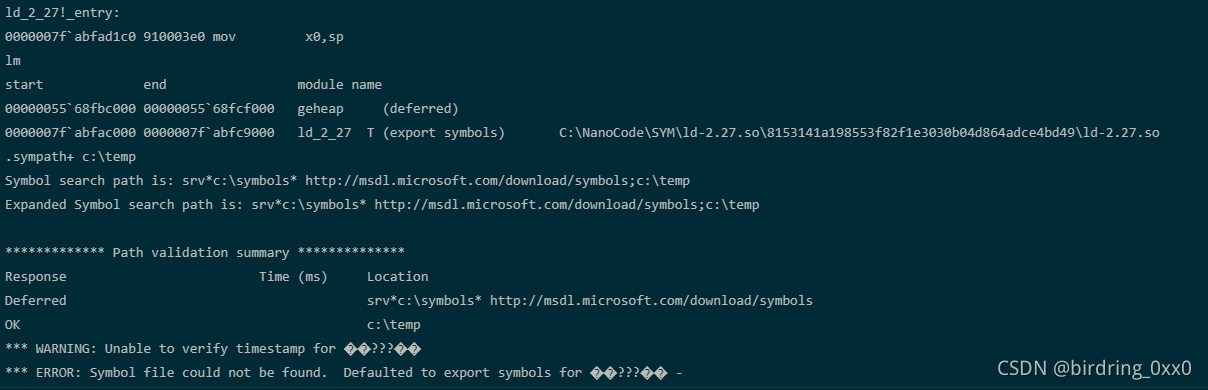Screen dimensions: 1208x390
Task: Click the WARNING unable to verify timestamp line
Action: tap(213, 348)
